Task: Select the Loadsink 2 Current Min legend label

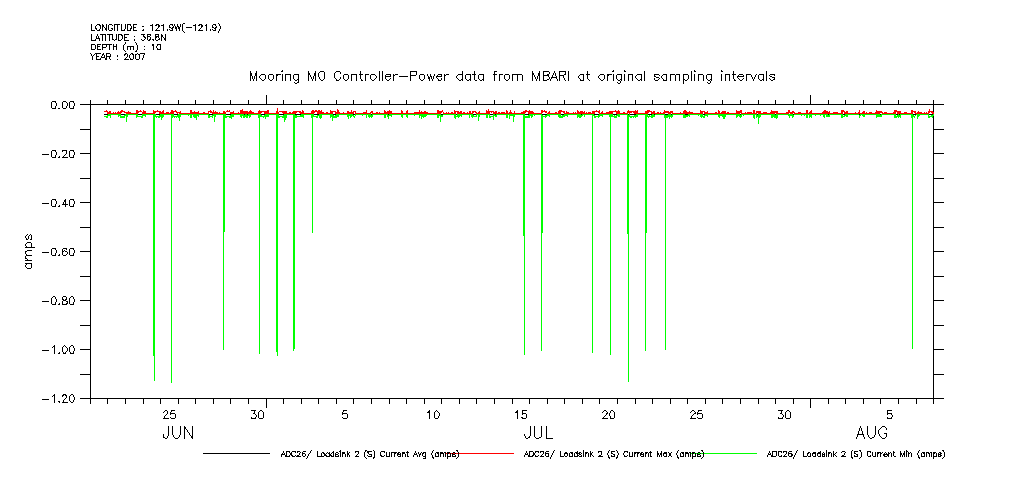Action: [855, 454]
